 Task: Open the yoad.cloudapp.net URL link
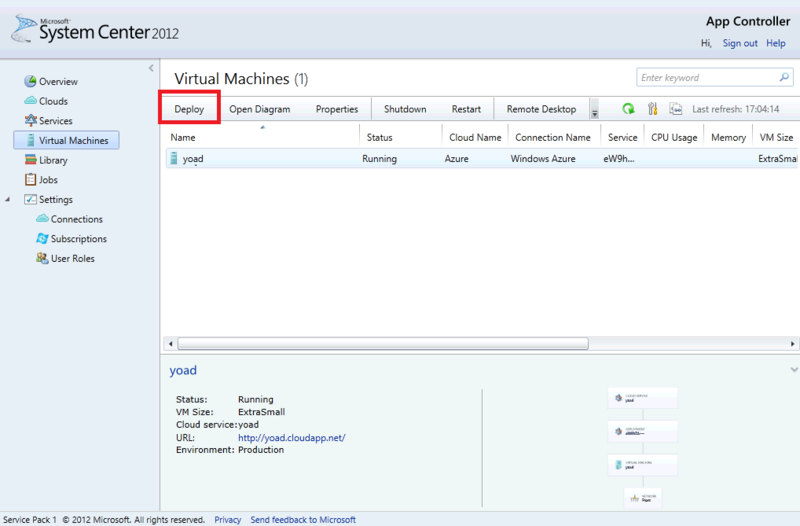[292, 437]
